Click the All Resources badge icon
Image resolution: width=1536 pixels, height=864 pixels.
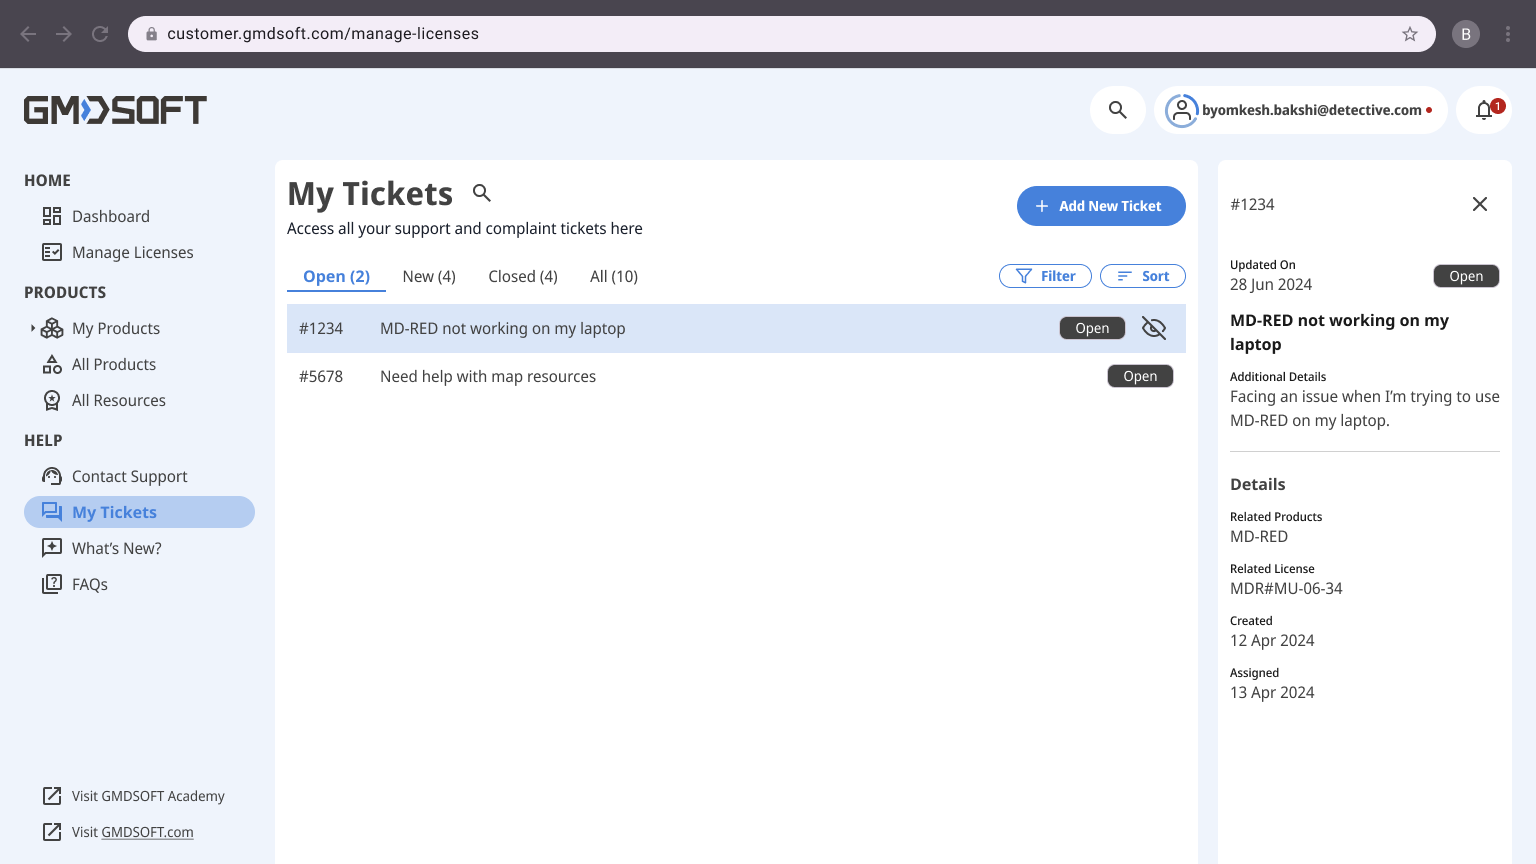coord(52,400)
